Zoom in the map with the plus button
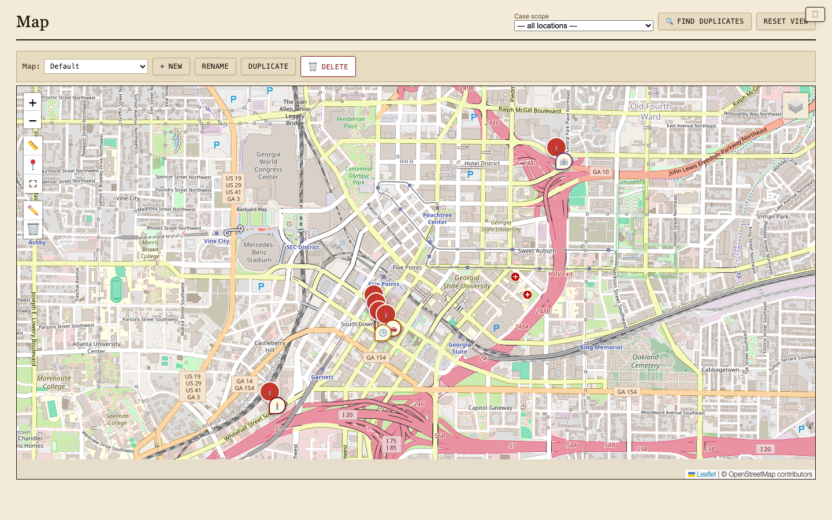Viewport: 832px width, 520px height. click(x=32, y=102)
